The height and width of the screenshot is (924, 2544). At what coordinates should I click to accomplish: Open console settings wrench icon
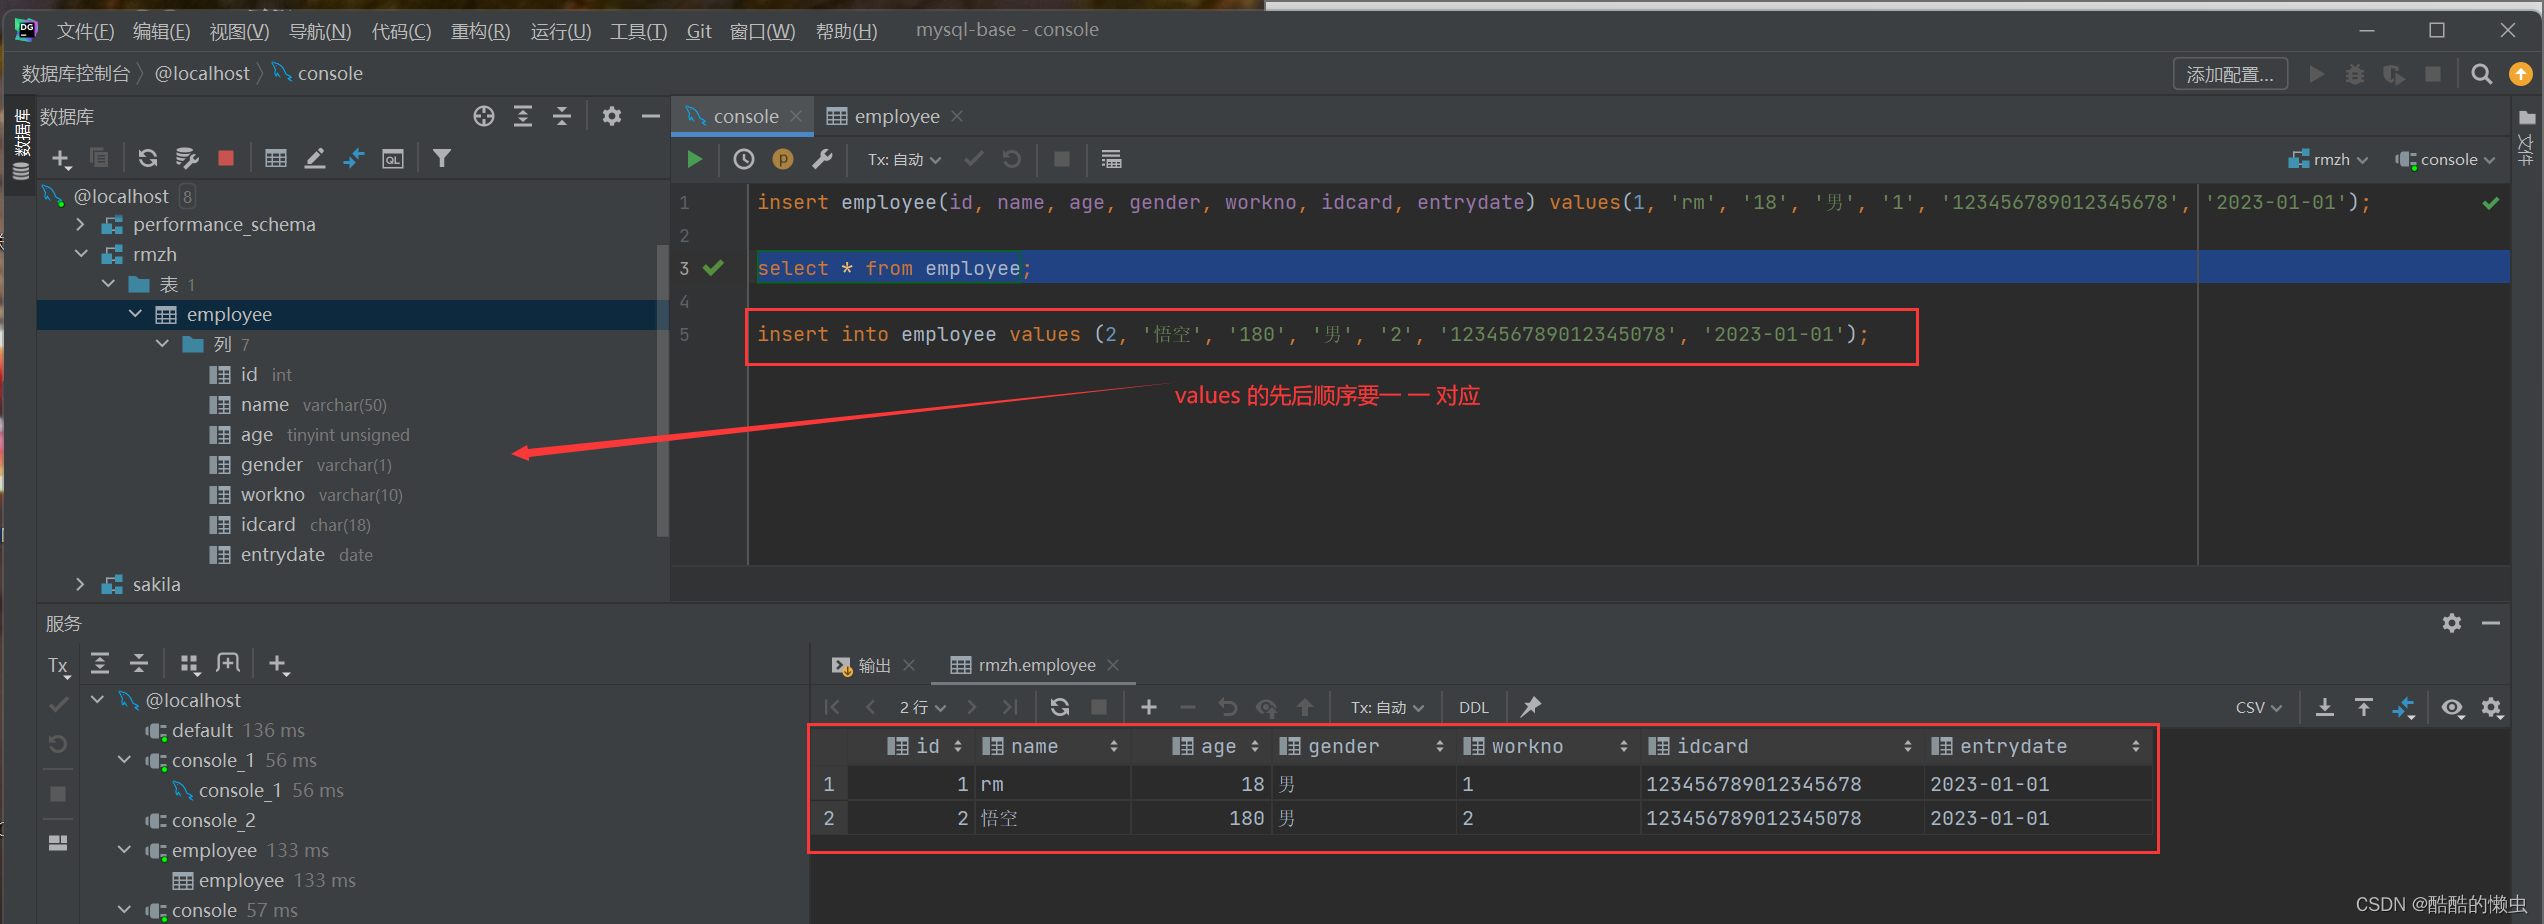(x=822, y=159)
